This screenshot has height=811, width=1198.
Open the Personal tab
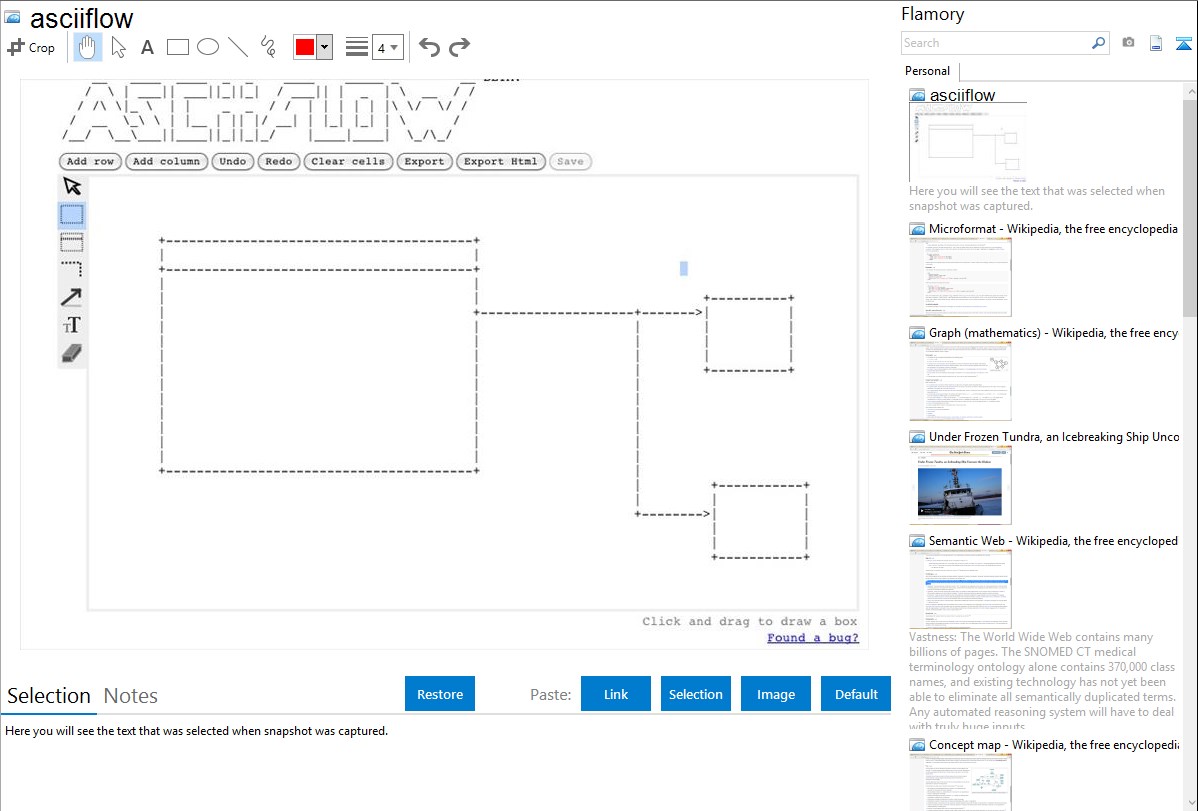927,71
